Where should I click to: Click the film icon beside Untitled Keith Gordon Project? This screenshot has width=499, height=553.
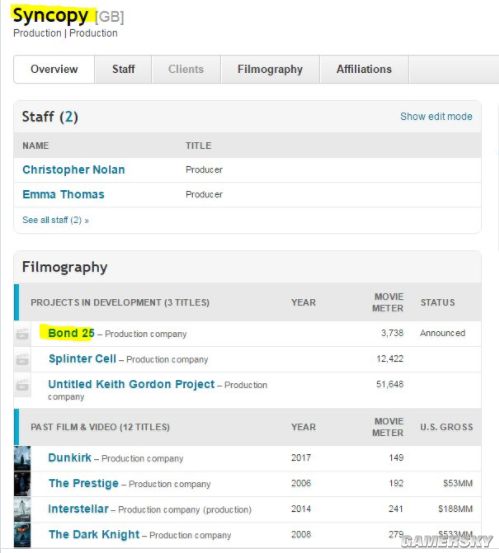[x=22, y=385]
